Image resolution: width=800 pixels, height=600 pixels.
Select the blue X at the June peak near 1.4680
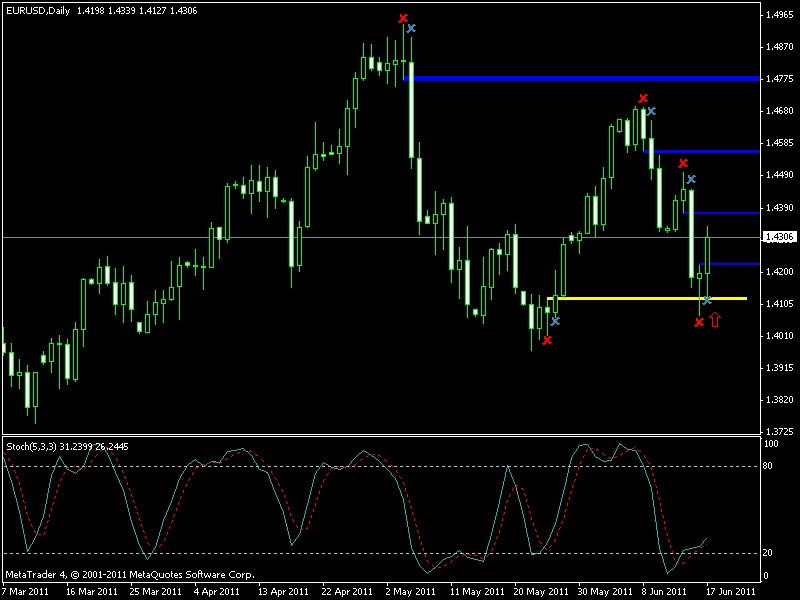(x=651, y=111)
